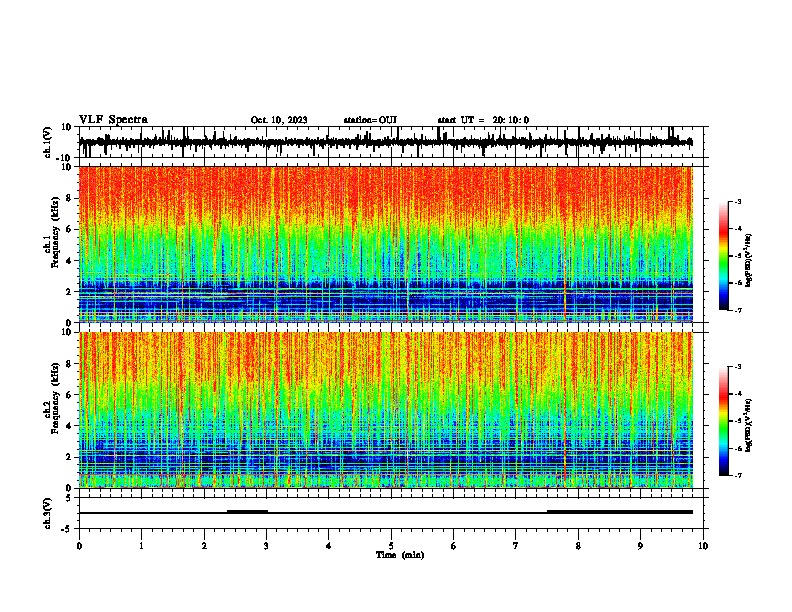
Task: Click the "Time (min)" x-axis label
Action: click(x=400, y=555)
